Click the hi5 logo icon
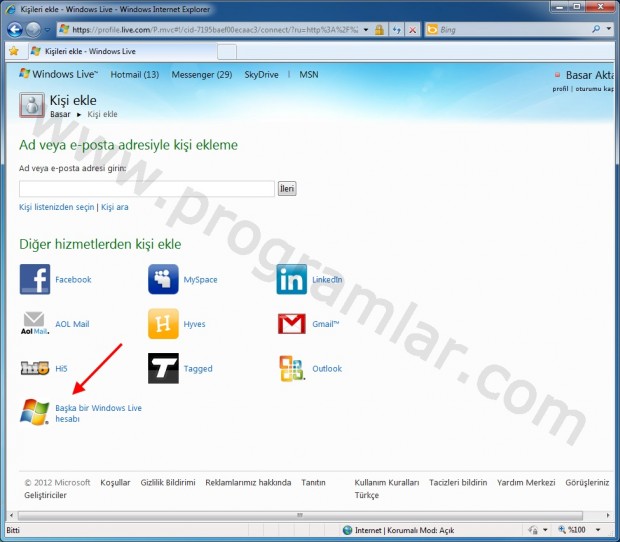 tap(35, 368)
